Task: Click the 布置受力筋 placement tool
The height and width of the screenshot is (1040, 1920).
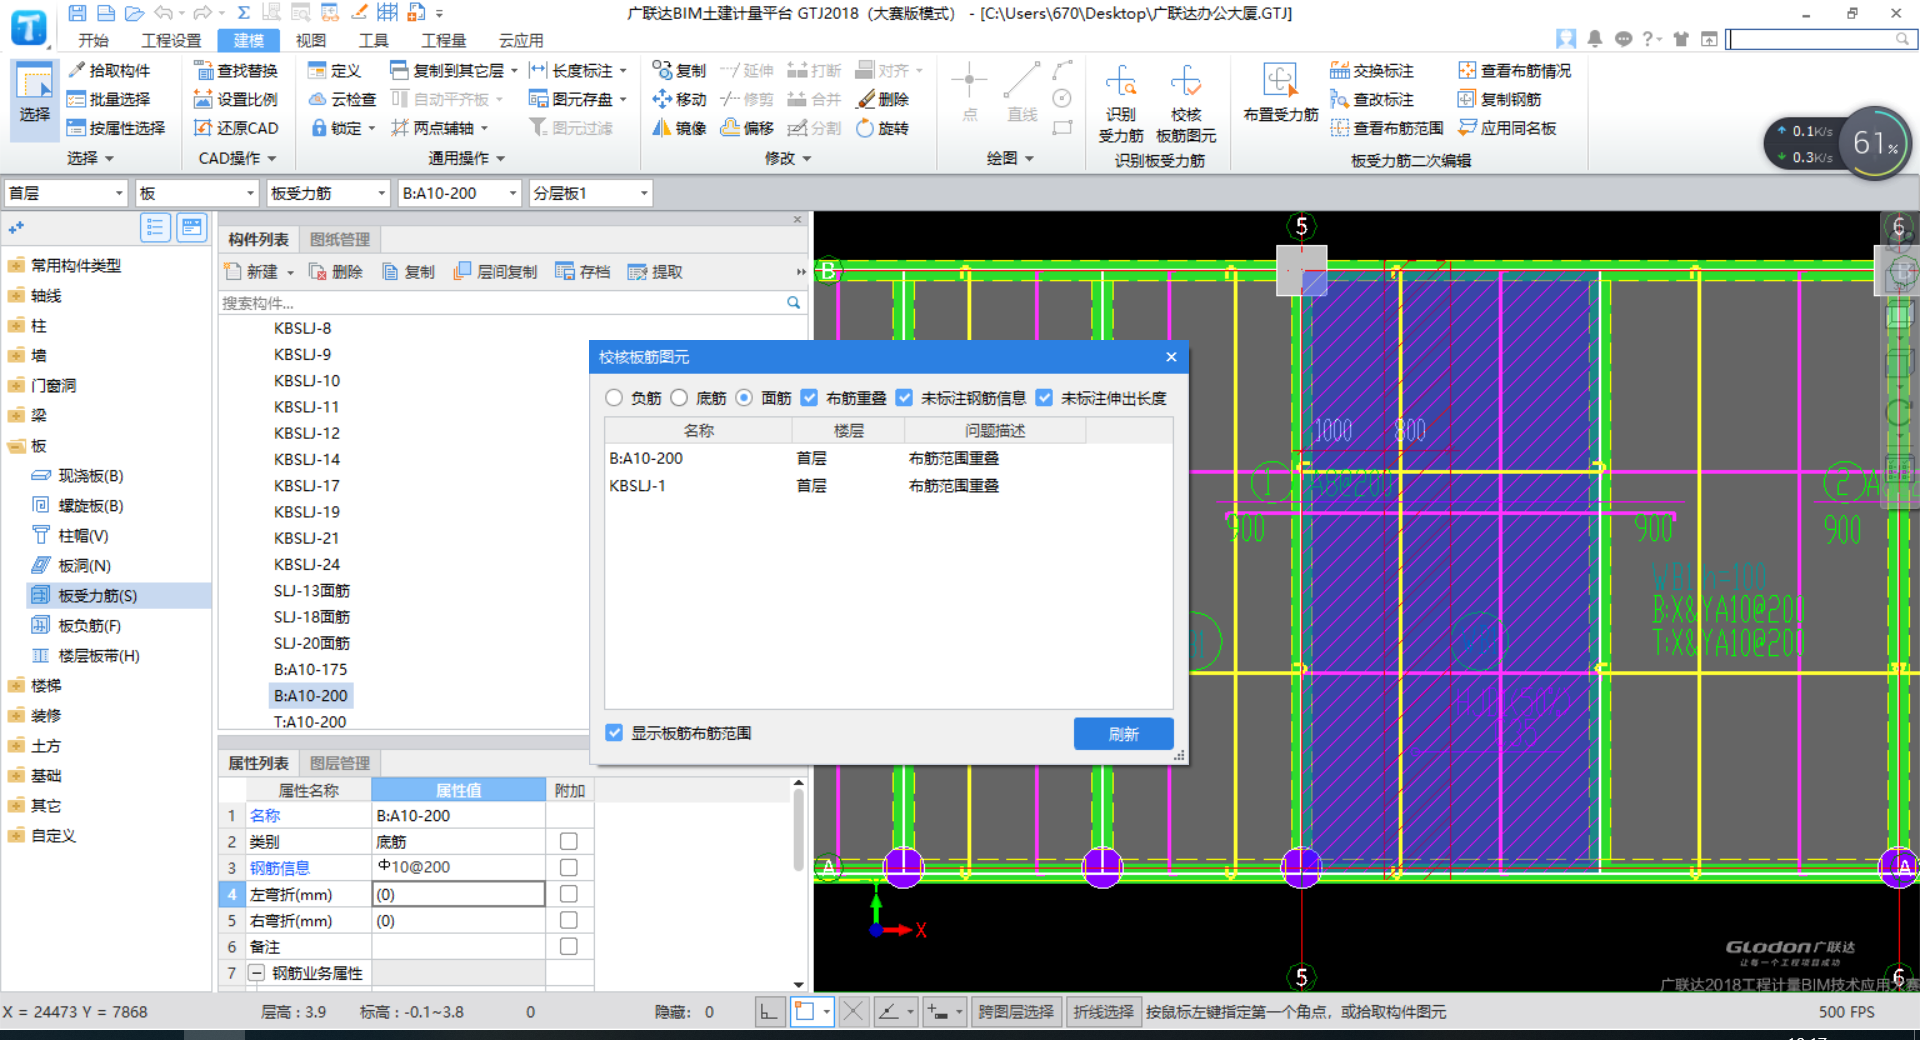Action: point(1281,95)
